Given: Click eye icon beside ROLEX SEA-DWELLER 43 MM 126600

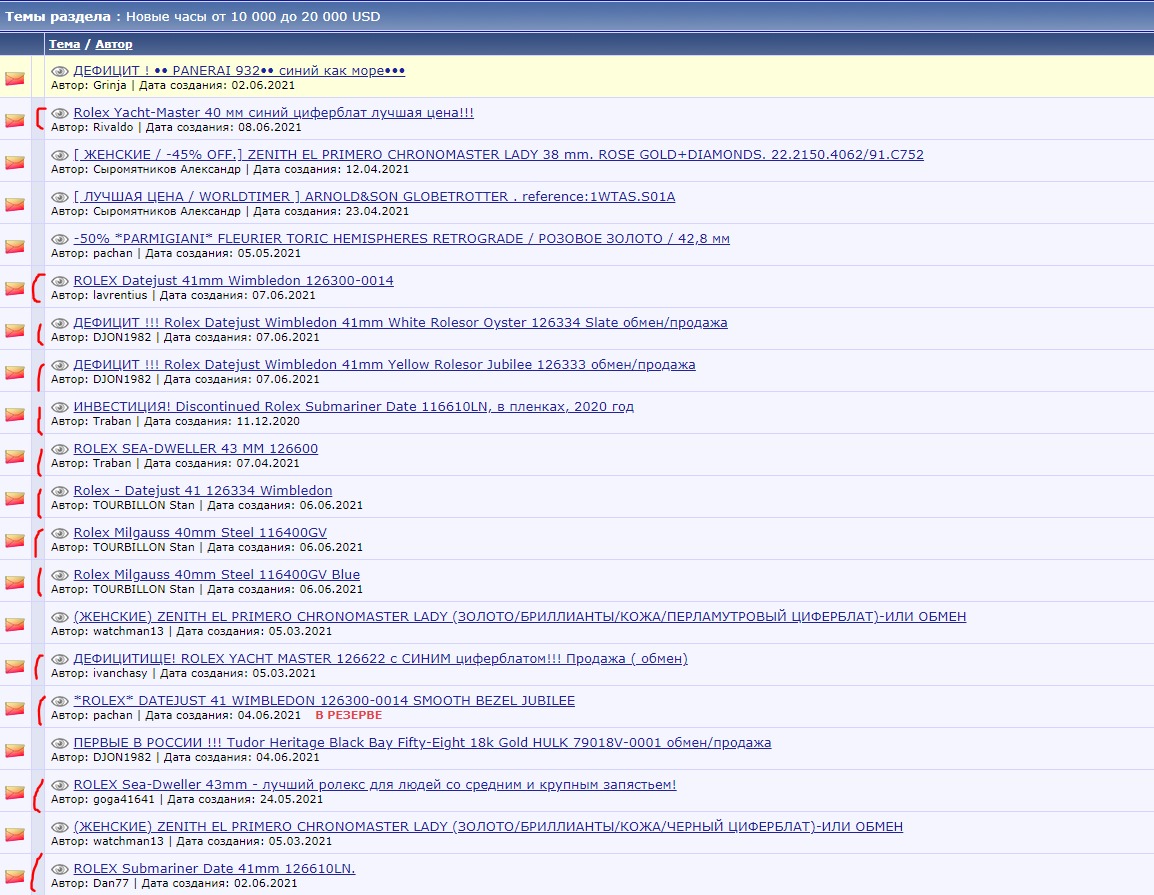Looking at the screenshot, I should pos(60,449).
